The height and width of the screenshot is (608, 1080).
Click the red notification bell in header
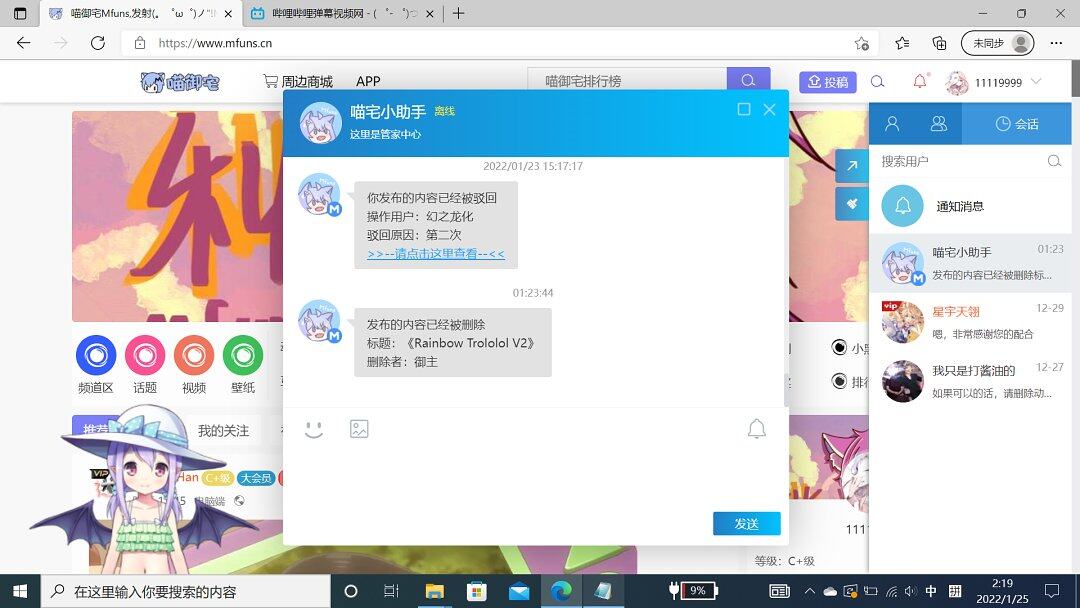pyautogui.click(x=920, y=82)
